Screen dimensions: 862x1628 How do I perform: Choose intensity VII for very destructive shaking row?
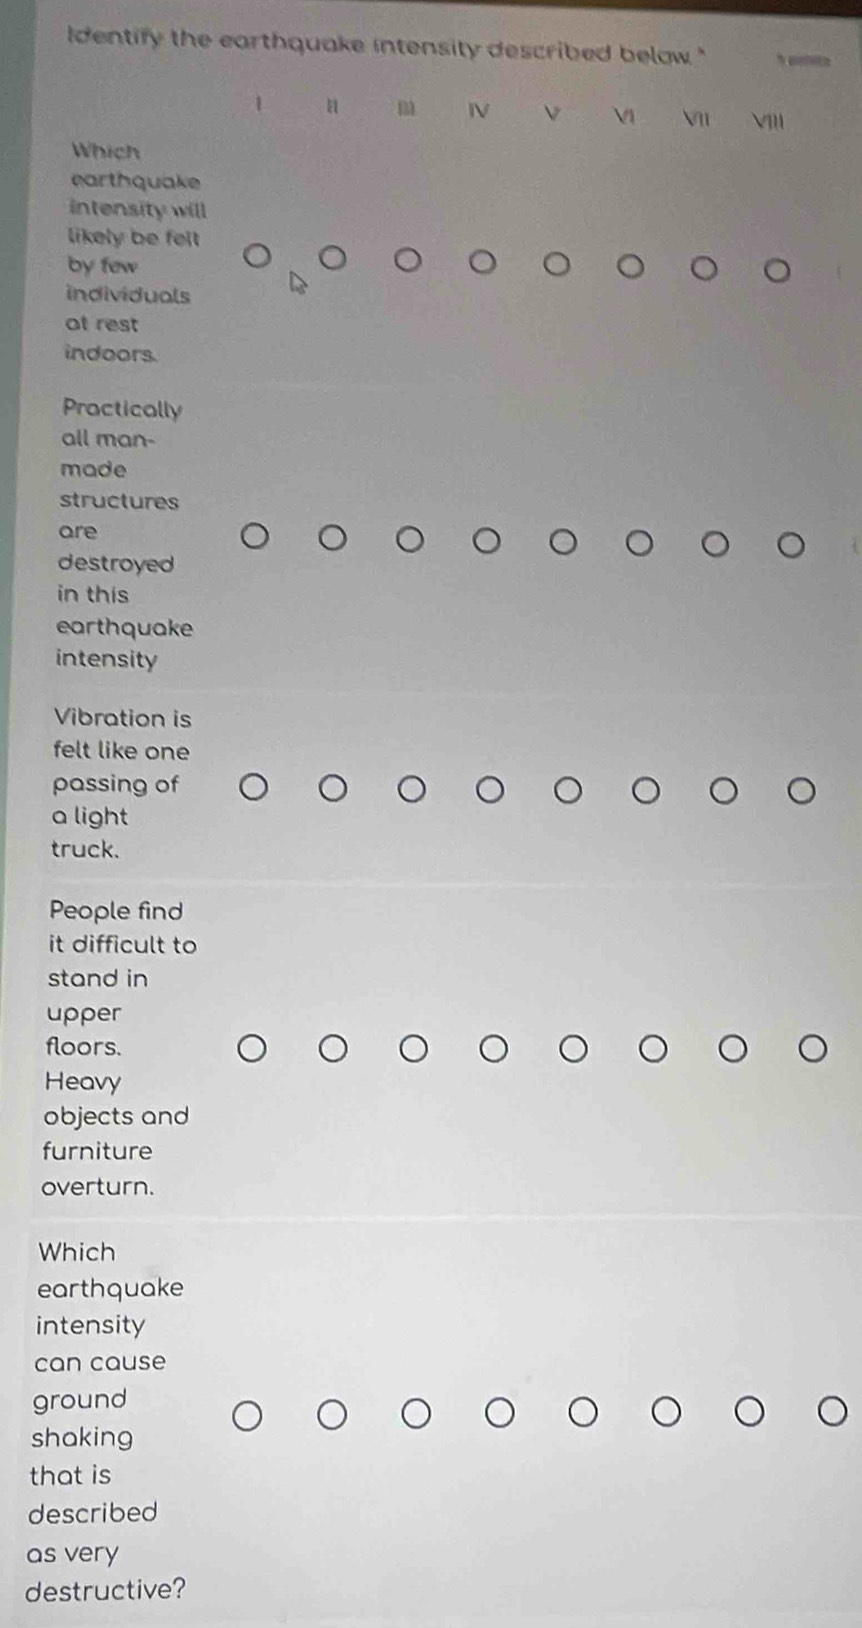pos(749,1413)
